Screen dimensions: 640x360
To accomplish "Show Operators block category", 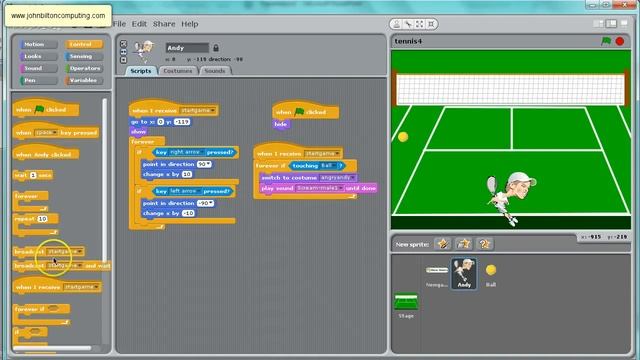I will tap(83, 68).
